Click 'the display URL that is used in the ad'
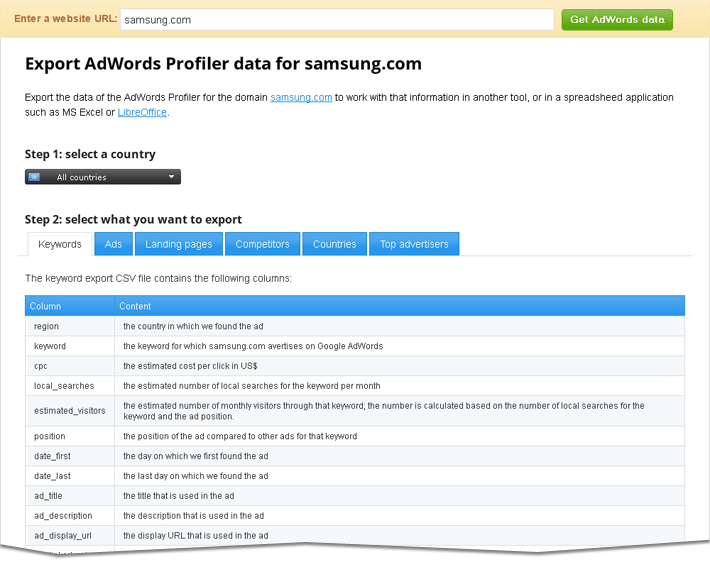710x562 pixels. point(196,536)
